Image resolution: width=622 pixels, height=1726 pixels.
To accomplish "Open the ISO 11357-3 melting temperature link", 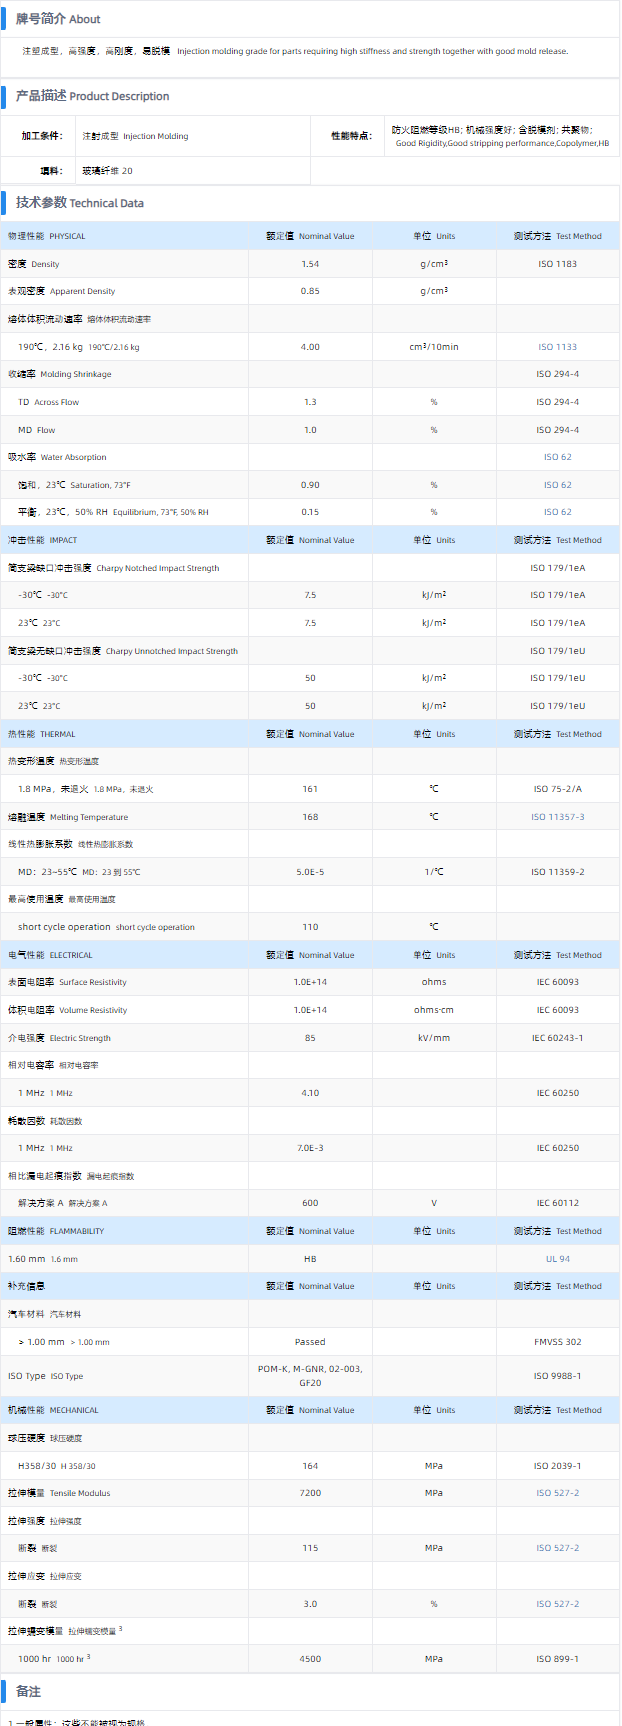I will 557,817.
